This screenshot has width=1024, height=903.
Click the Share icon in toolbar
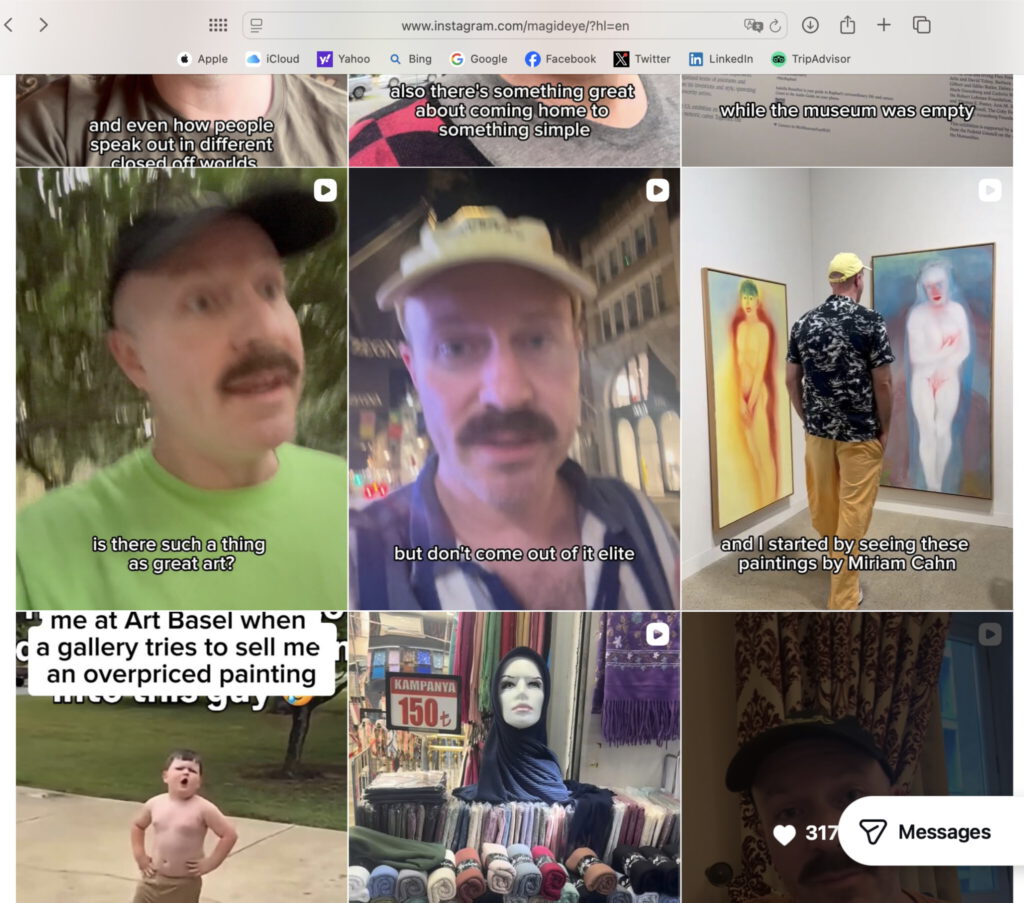coord(847,25)
